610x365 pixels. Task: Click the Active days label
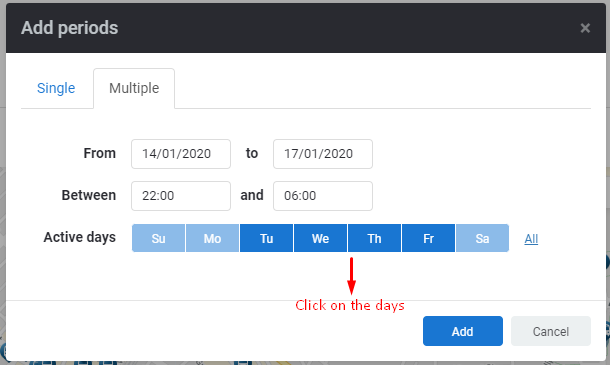80,237
